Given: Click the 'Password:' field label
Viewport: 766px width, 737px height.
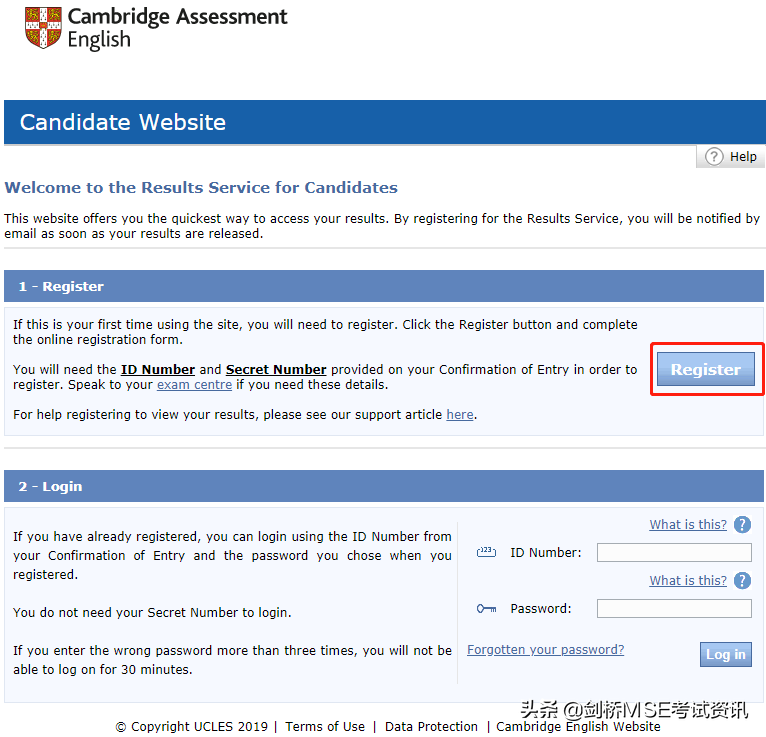Looking at the screenshot, I should [x=540, y=609].
